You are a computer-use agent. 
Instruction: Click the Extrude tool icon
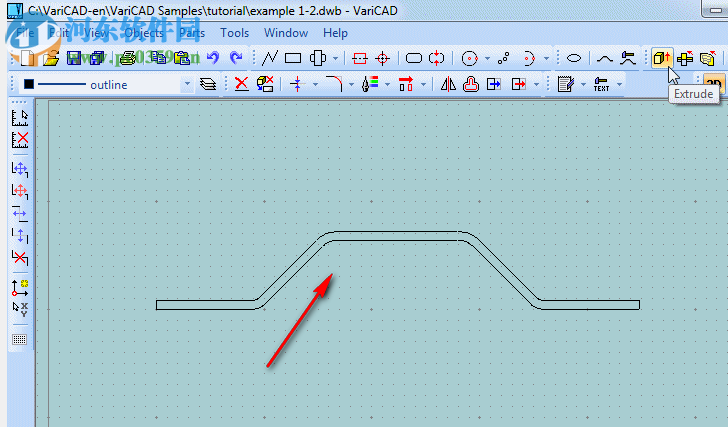click(662, 58)
